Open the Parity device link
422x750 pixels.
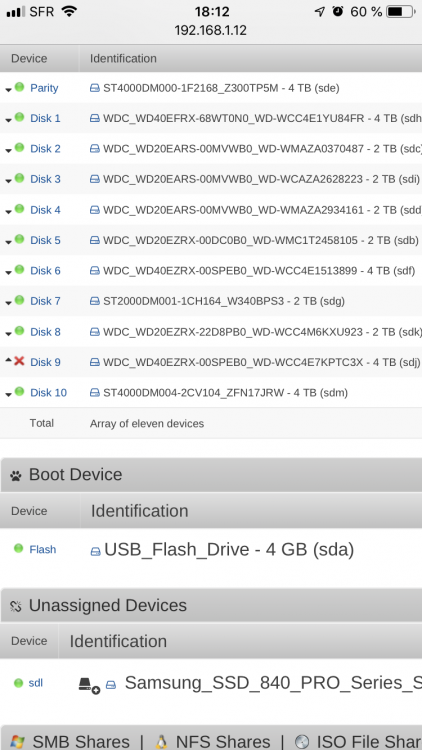coord(44,88)
